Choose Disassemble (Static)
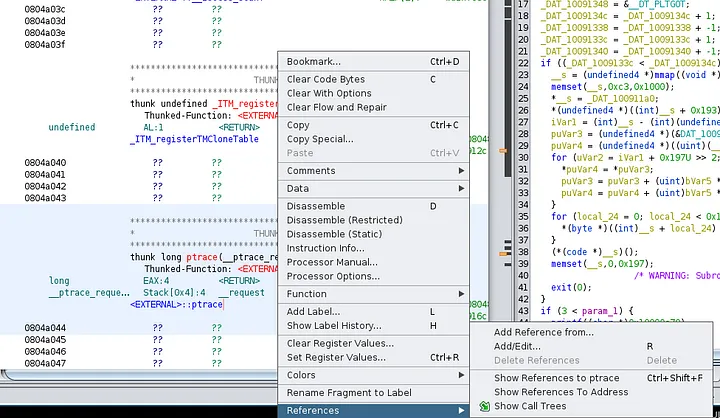The image size is (720, 418). click(373, 234)
